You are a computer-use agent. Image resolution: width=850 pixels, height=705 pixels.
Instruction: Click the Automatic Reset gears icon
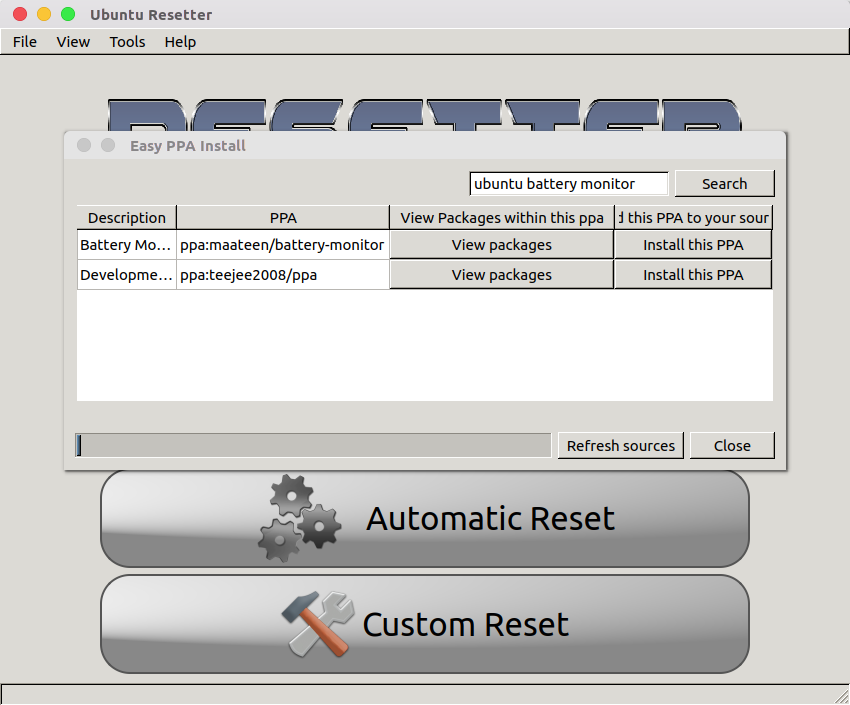pos(299,518)
